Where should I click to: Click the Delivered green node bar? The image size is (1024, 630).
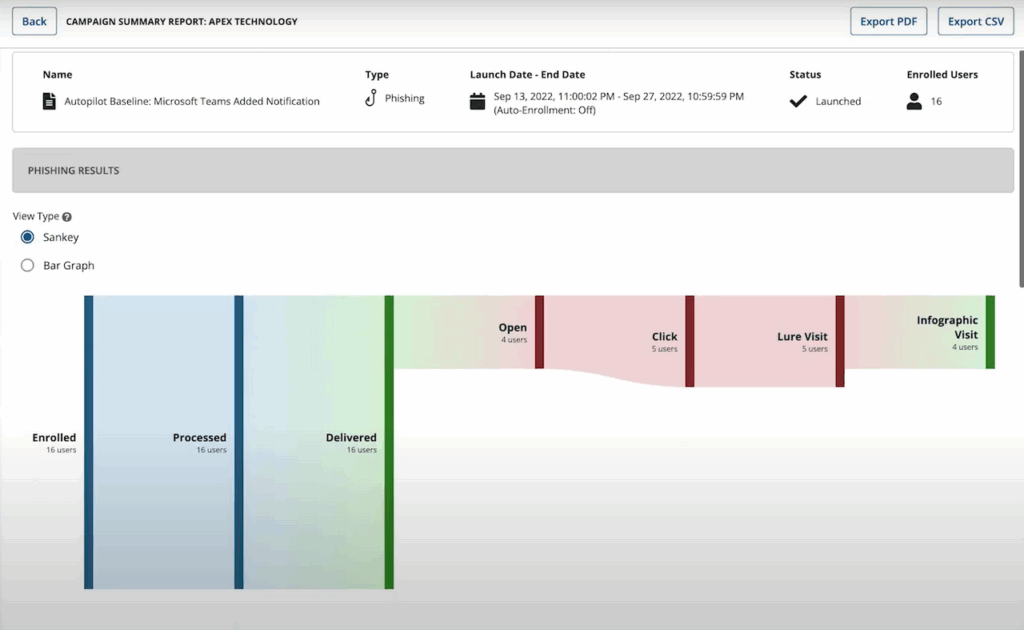pyautogui.click(x=389, y=442)
